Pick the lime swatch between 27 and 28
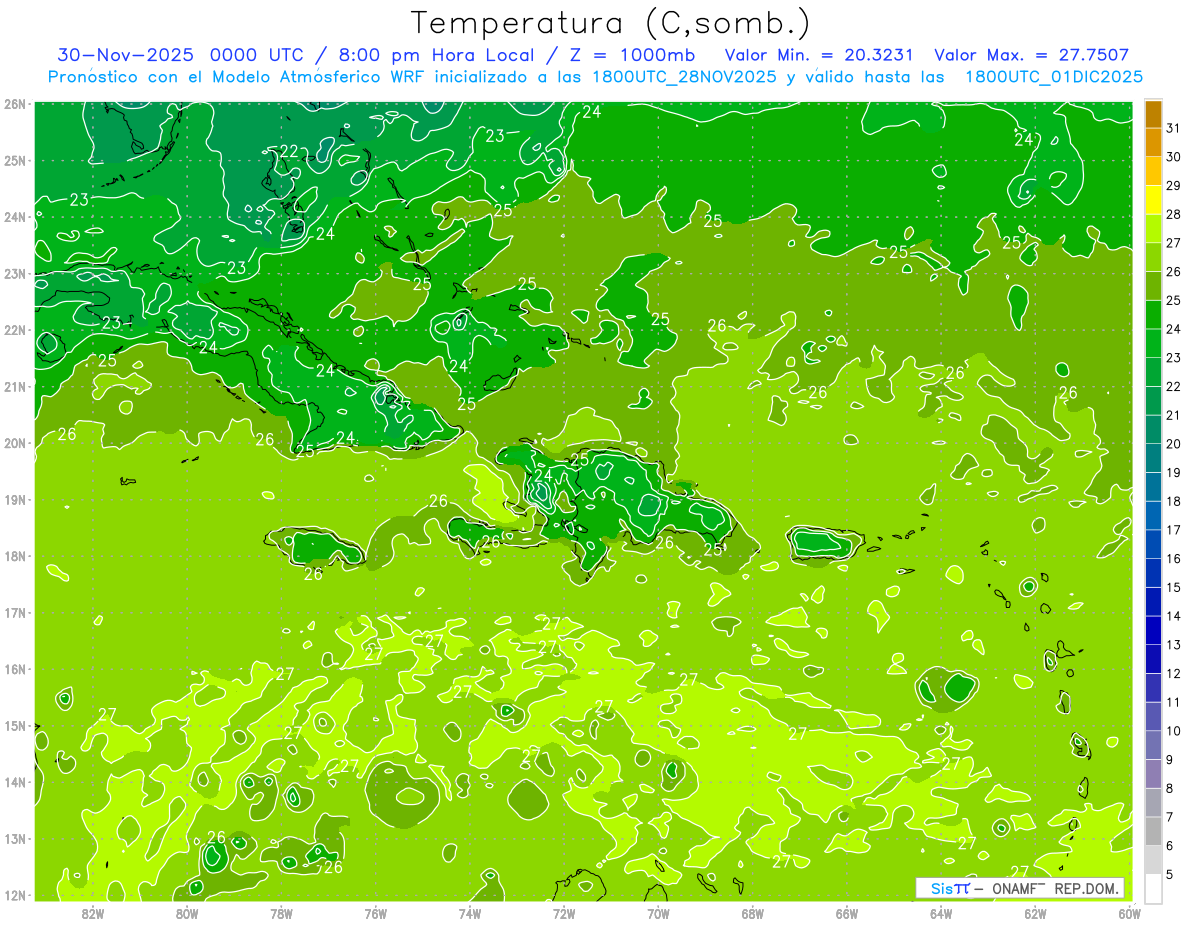The image size is (1200, 927). 1153,228
